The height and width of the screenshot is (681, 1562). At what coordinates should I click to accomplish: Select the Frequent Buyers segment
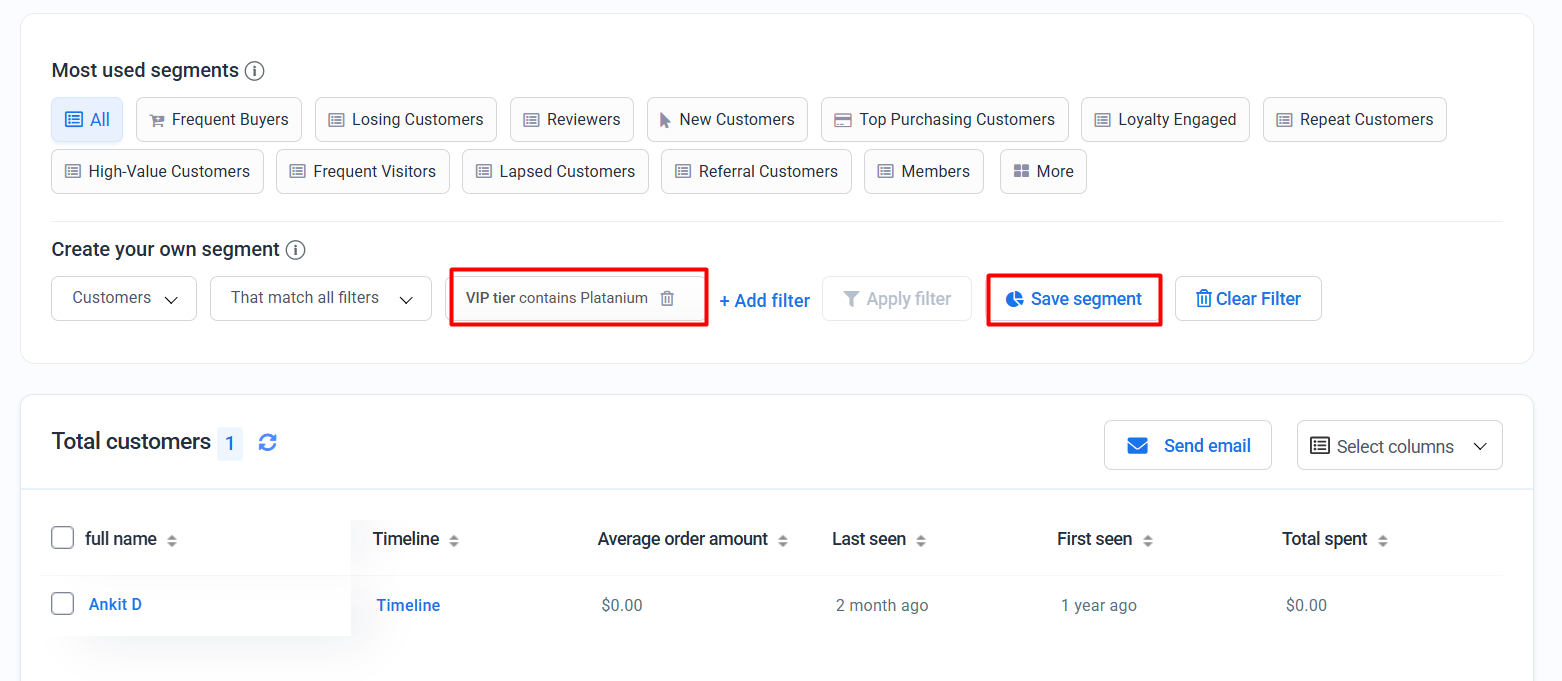pos(219,120)
